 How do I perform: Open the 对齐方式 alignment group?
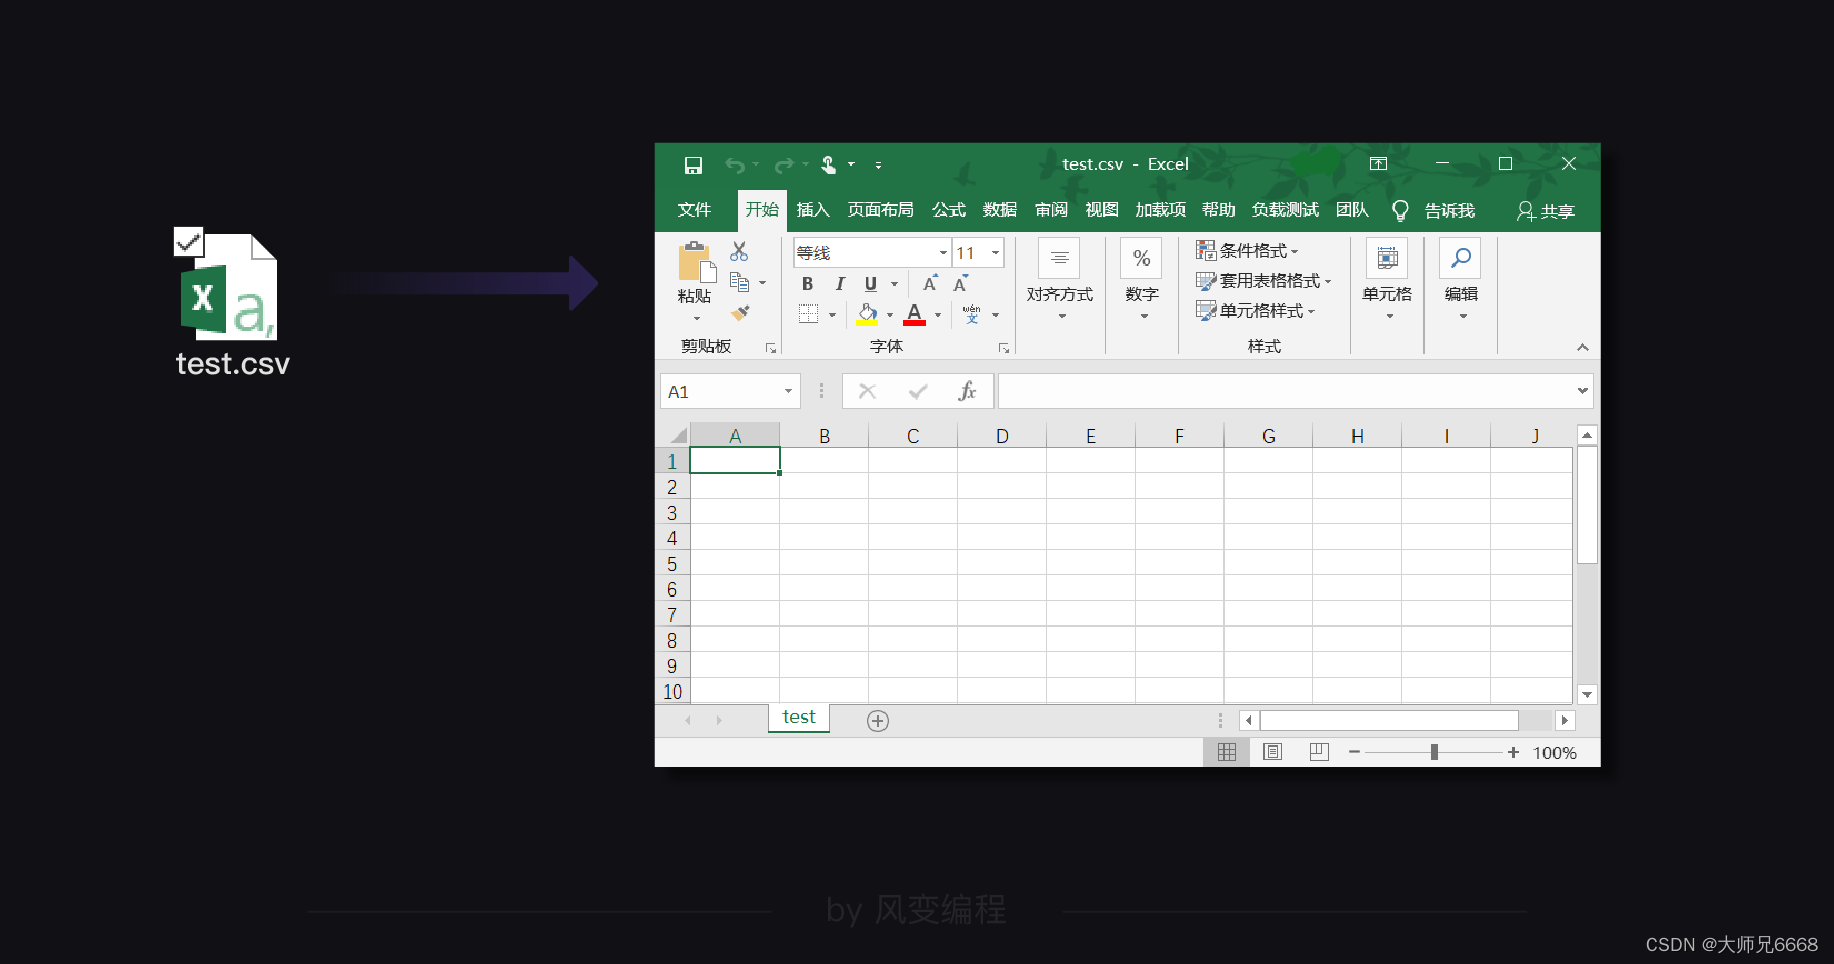click(x=1060, y=280)
